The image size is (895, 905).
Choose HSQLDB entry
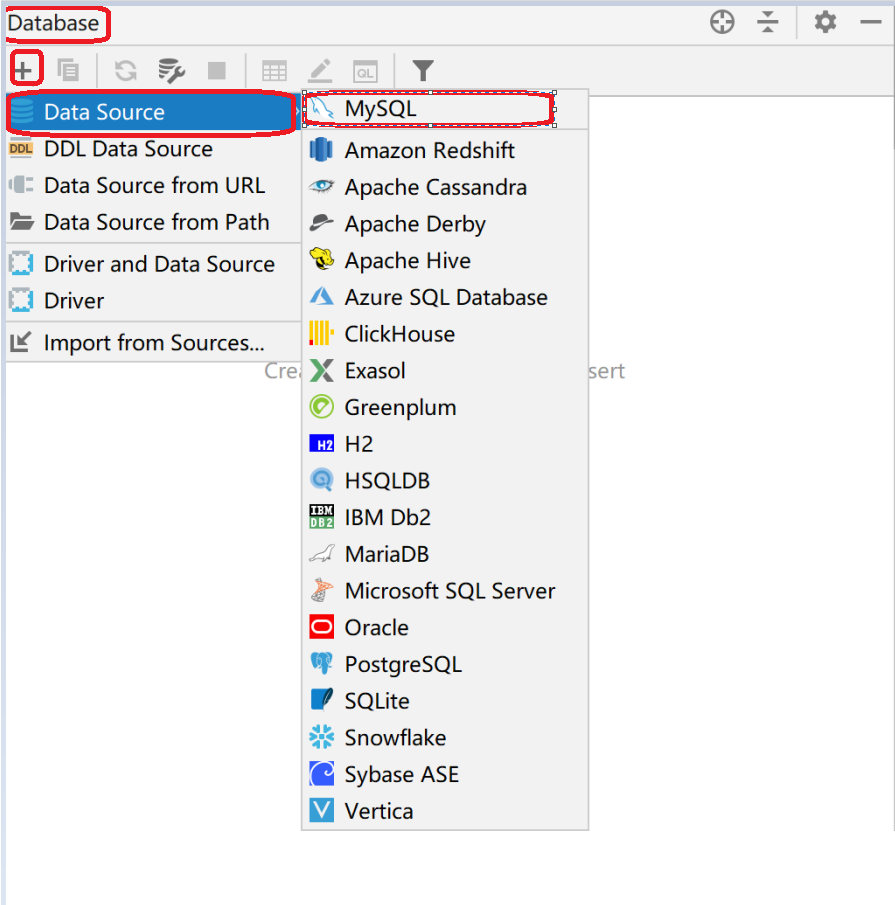pyautogui.click(x=445, y=481)
